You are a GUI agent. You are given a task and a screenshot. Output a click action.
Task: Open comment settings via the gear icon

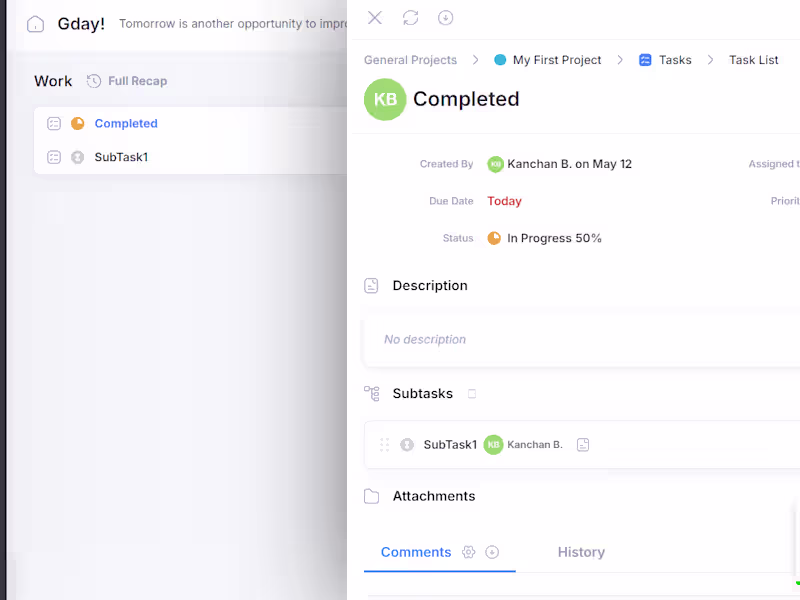point(468,551)
